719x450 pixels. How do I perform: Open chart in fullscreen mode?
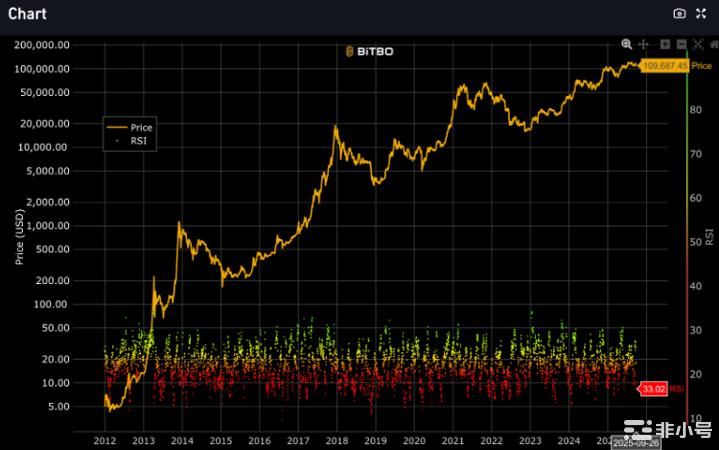pyautogui.click(x=700, y=14)
